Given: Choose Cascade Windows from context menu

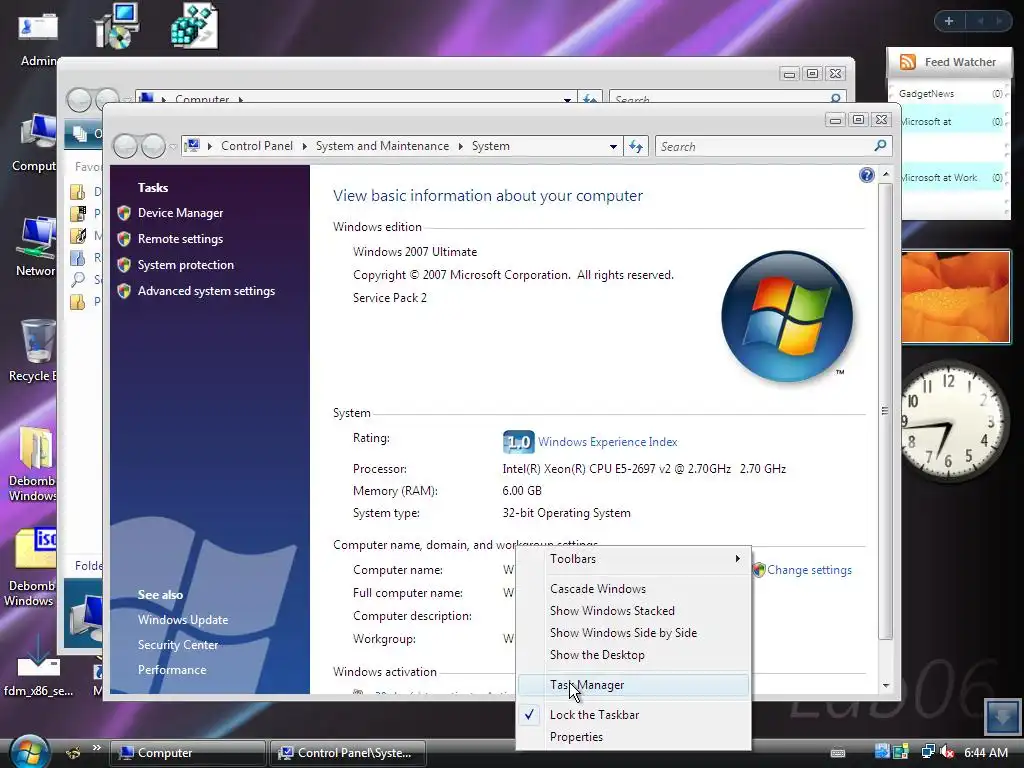Looking at the screenshot, I should click(633, 589).
